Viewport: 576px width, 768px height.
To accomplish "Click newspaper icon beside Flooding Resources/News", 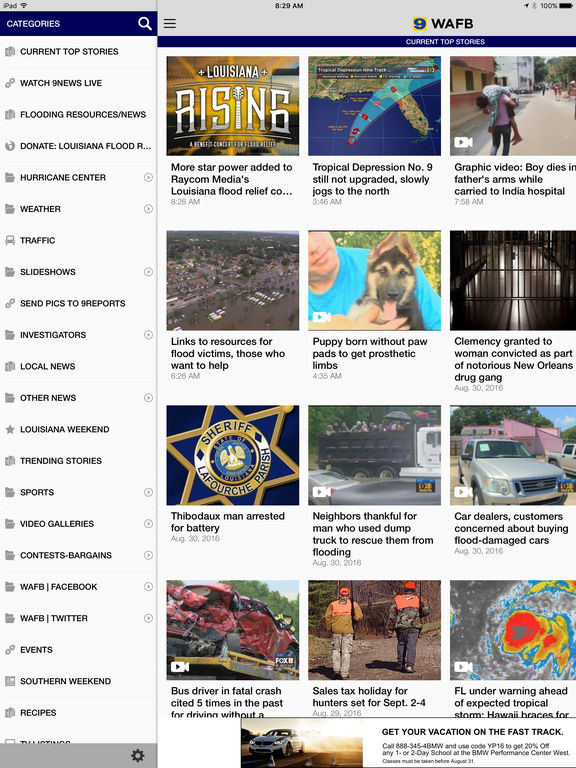I will (10, 115).
